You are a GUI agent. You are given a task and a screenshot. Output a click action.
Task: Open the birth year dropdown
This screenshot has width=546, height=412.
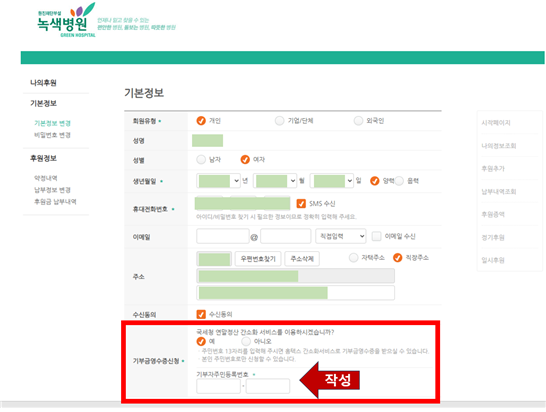(x=218, y=181)
